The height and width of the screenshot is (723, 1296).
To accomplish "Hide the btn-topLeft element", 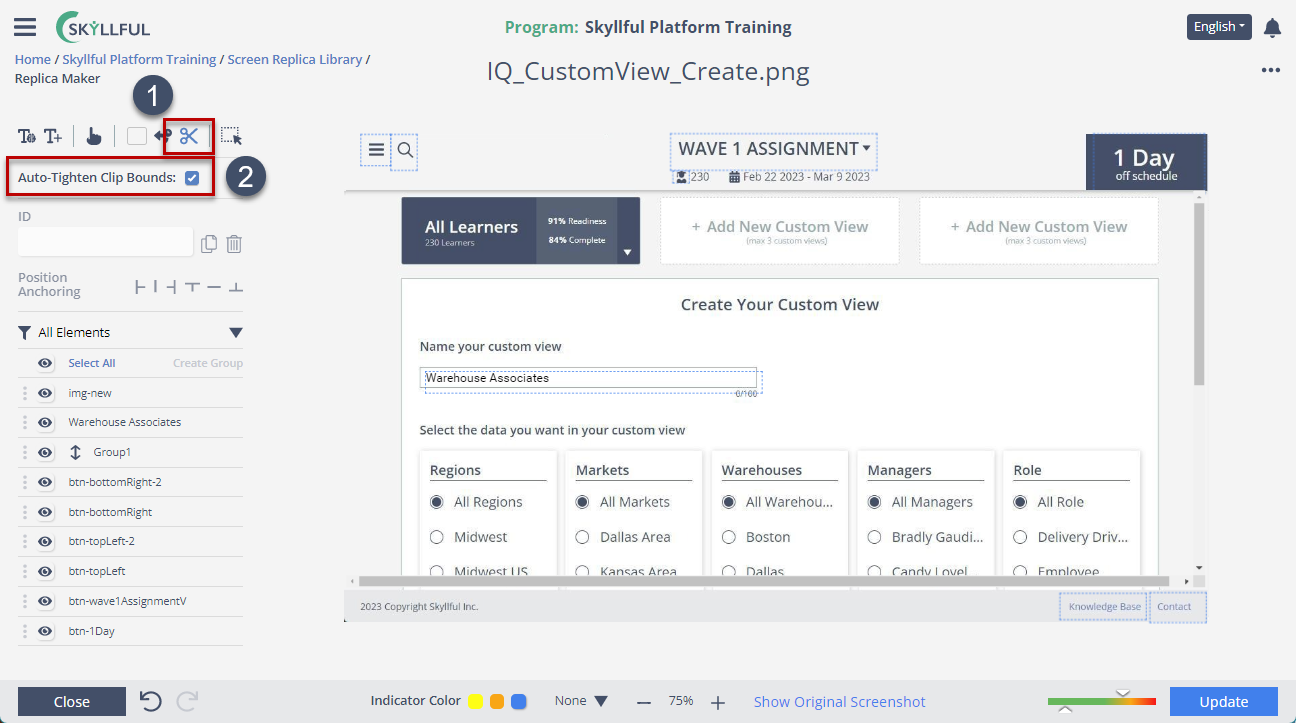I will point(45,572).
